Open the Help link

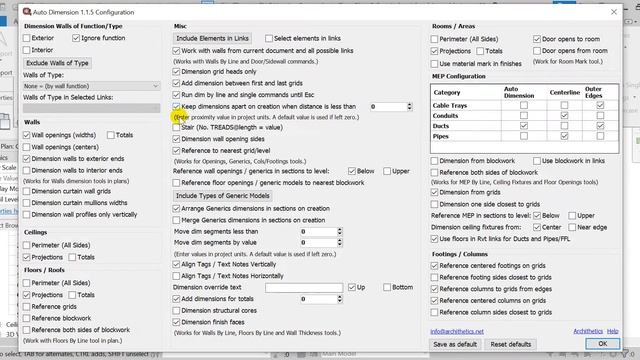pos(612,331)
